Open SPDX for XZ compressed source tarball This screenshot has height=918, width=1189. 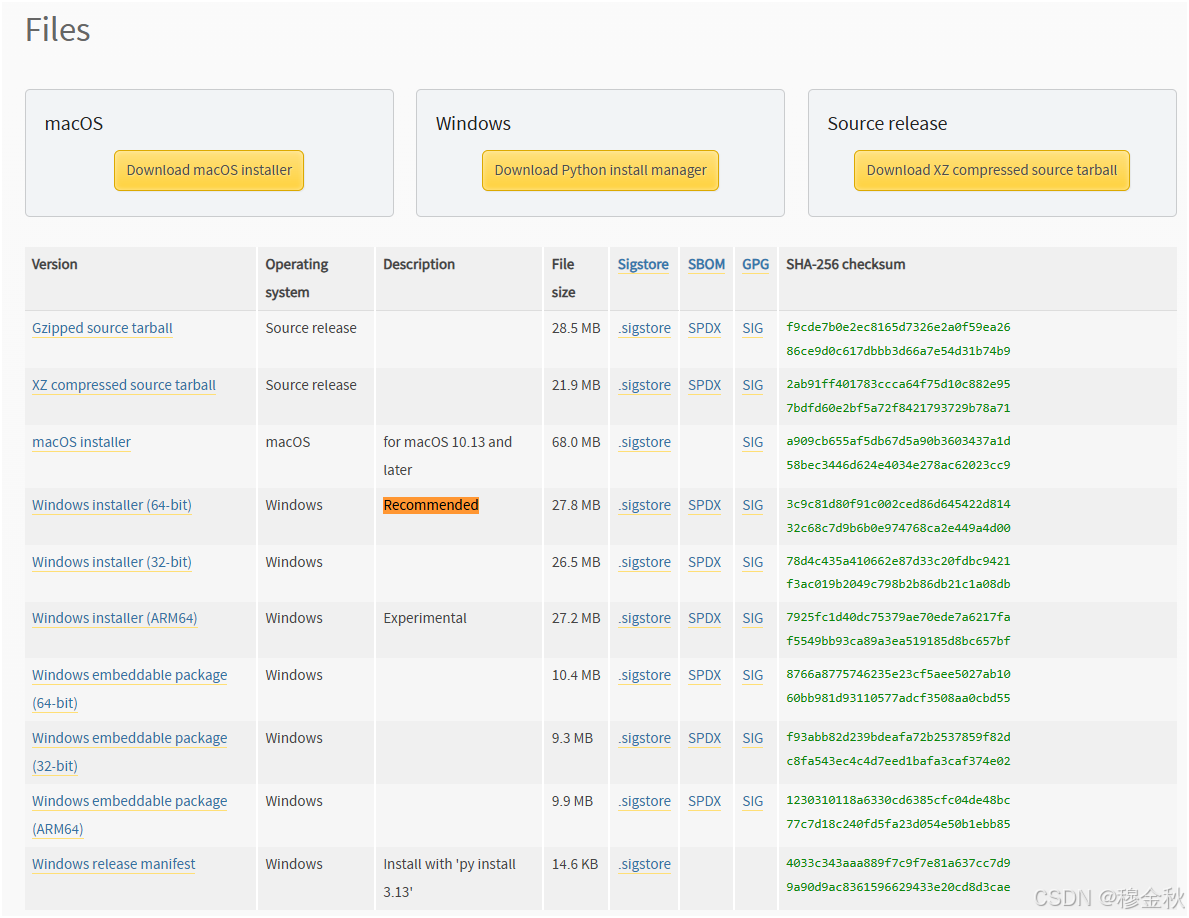pyautogui.click(x=704, y=385)
